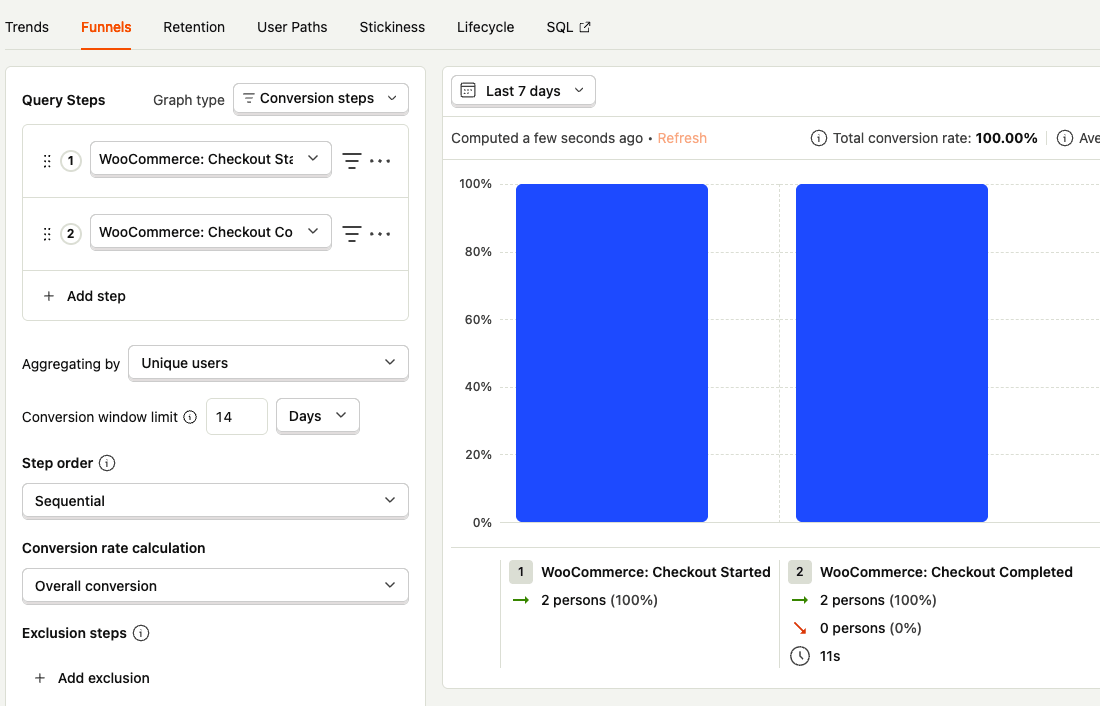Show Conversion window limit info tooltip
1100x706 pixels.
(190, 417)
